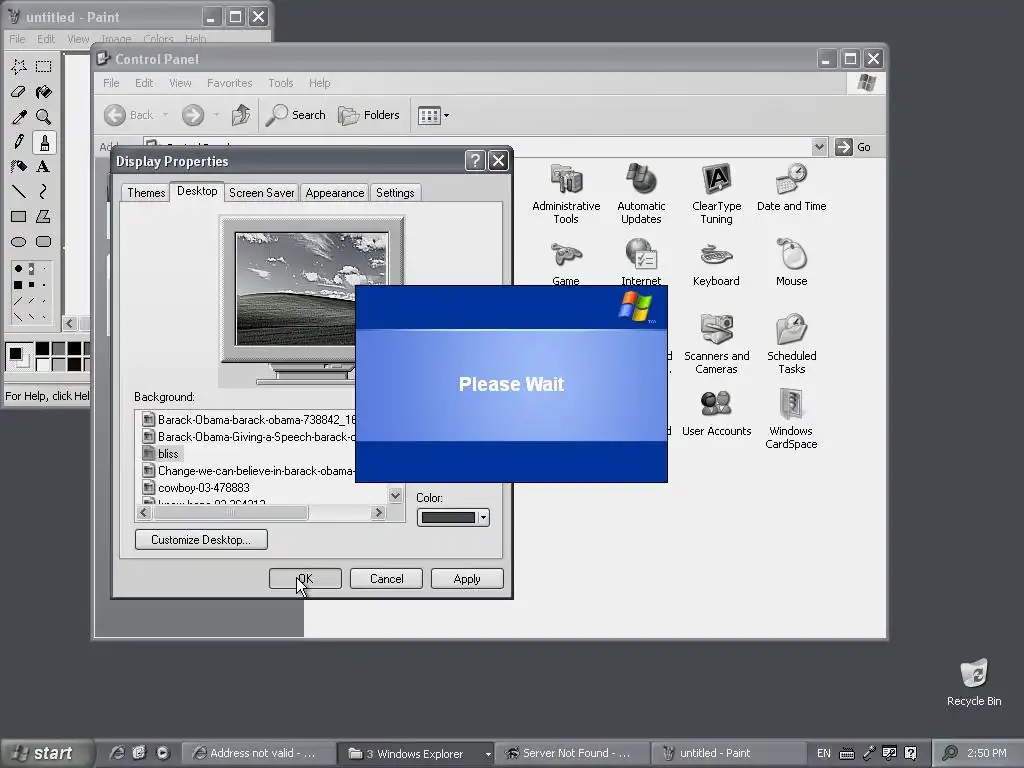Click Up folder button in Control Panel toolbar

click(240, 115)
